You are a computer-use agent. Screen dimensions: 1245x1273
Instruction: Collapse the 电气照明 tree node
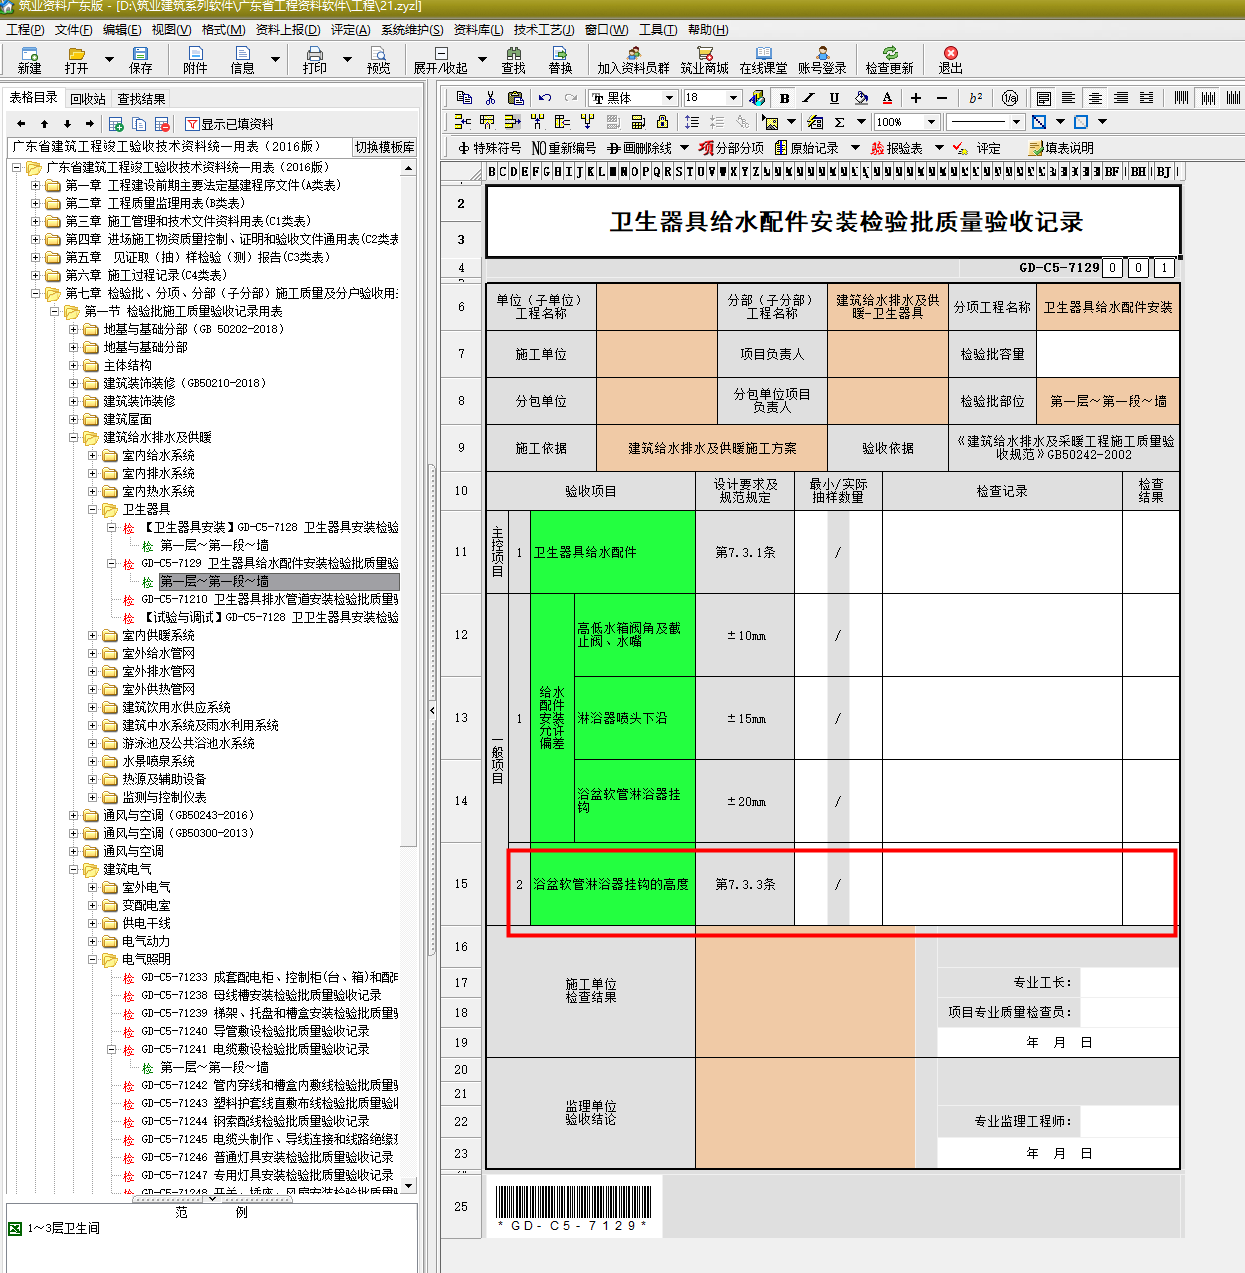92,960
